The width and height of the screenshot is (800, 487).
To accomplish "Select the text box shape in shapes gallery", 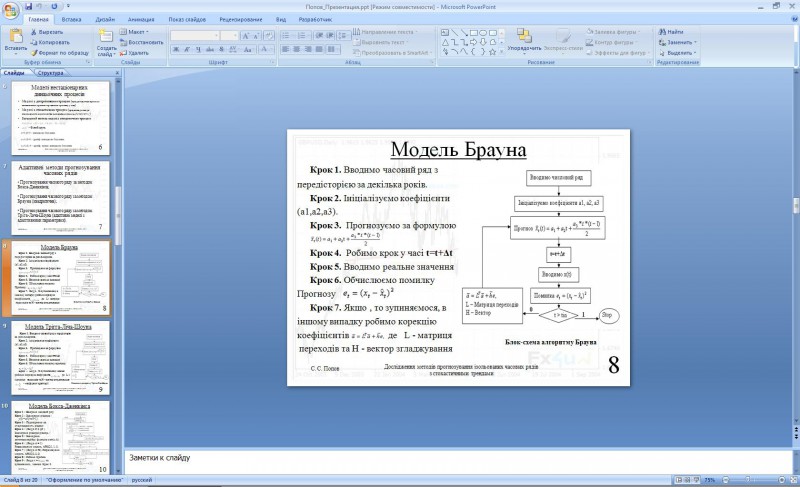I will 445,33.
